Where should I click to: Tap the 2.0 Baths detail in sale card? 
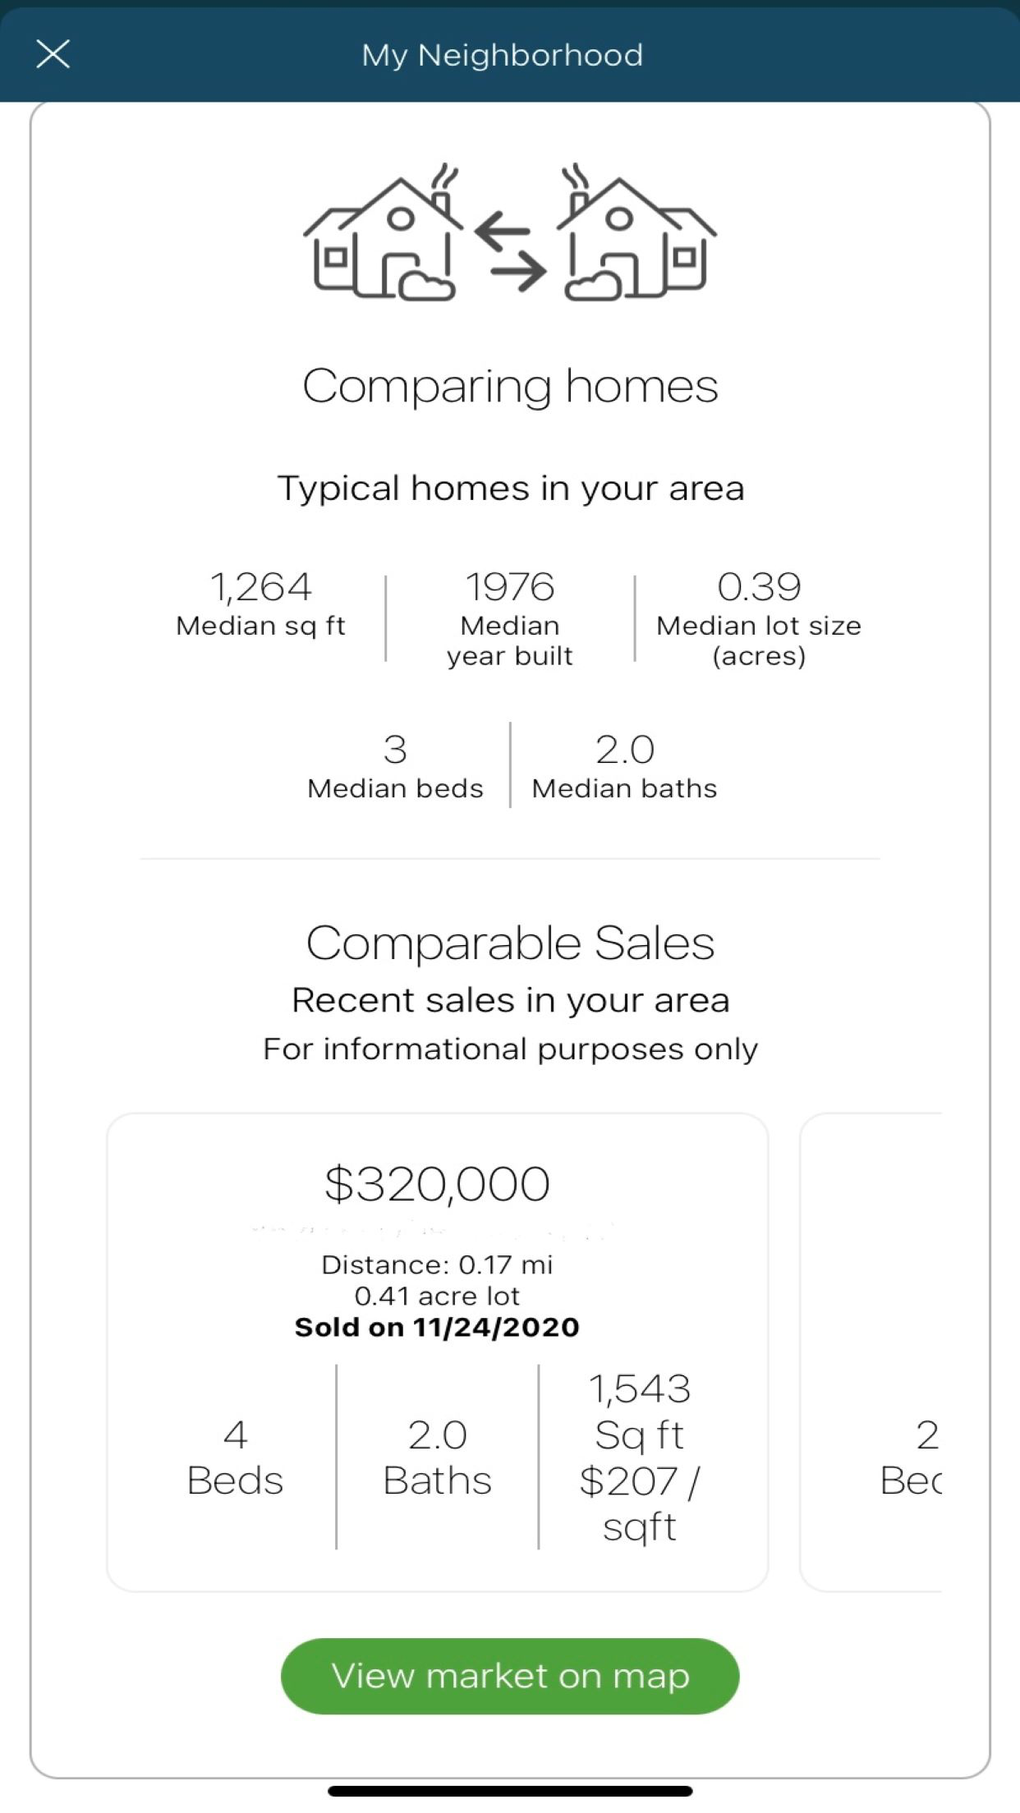coord(437,1457)
